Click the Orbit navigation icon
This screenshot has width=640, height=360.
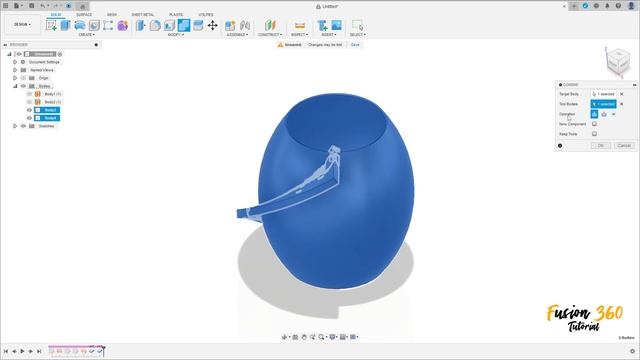[x=284, y=337]
